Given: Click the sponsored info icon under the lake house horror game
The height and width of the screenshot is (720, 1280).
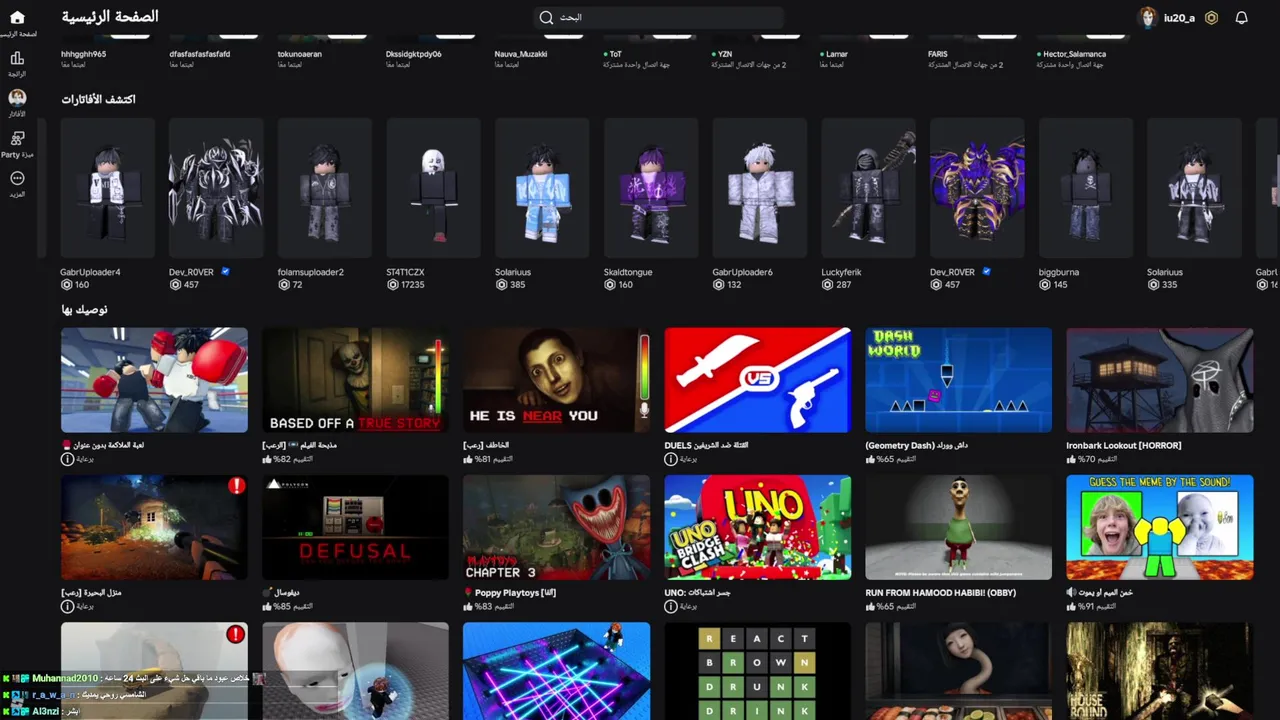Looking at the screenshot, I should (x=67, y=606).
